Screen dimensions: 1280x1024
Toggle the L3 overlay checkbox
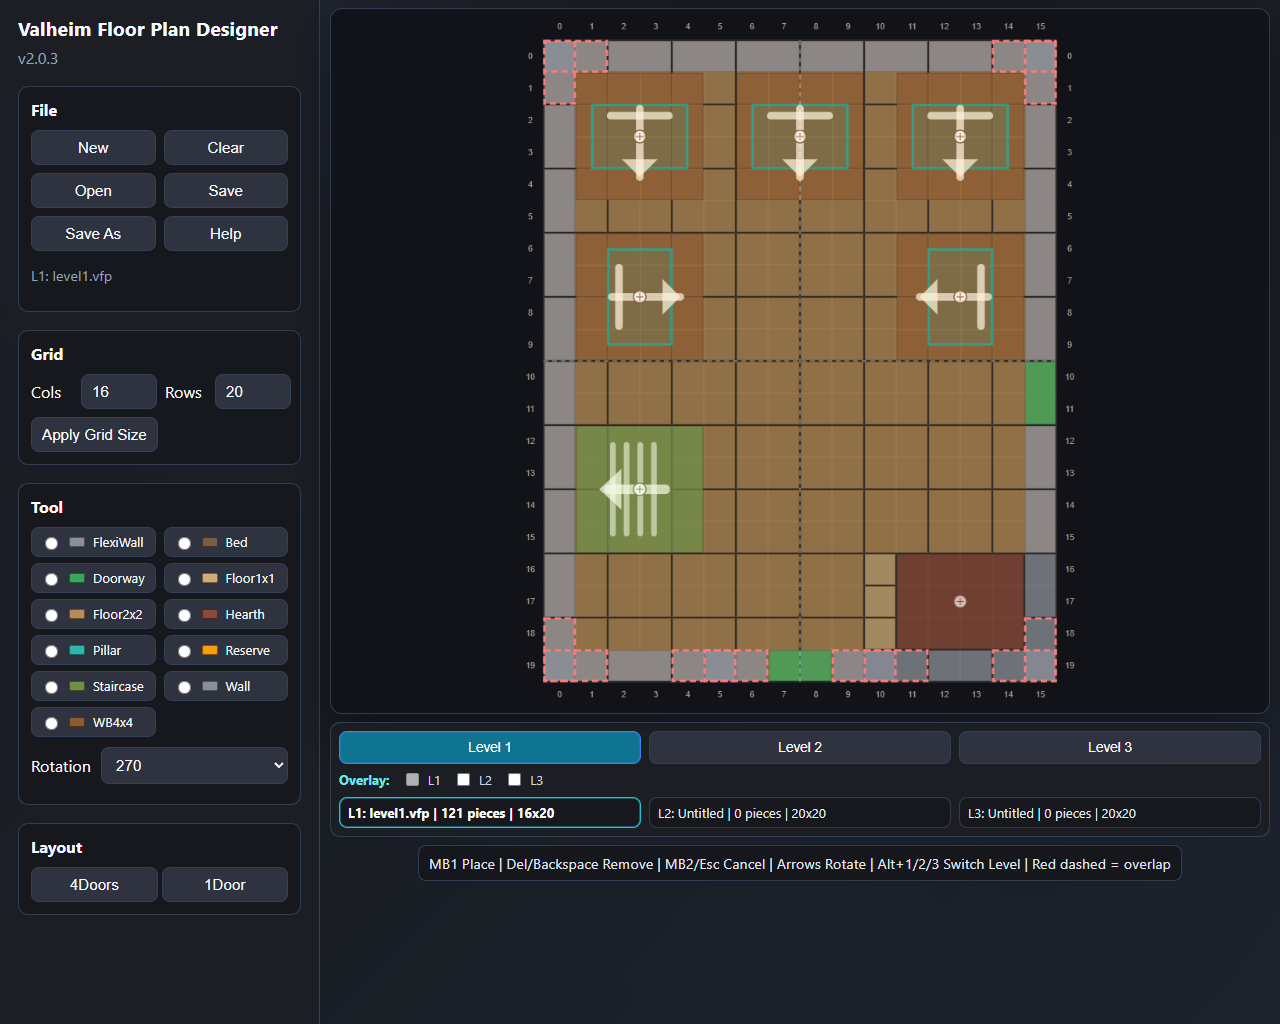(514, 780)
